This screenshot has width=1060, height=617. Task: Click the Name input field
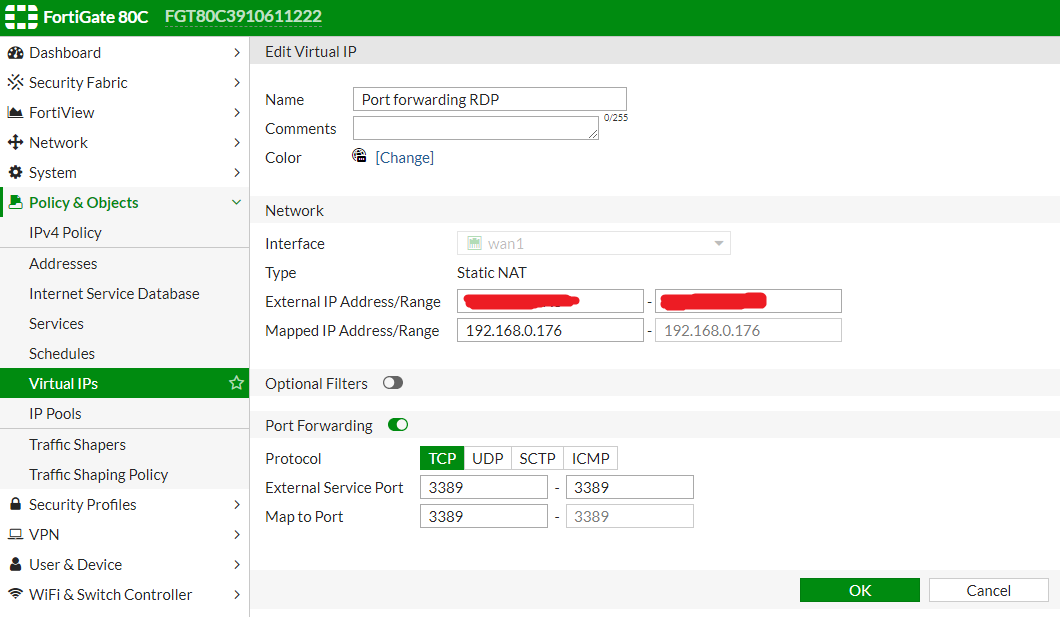[x=489, y=99]
